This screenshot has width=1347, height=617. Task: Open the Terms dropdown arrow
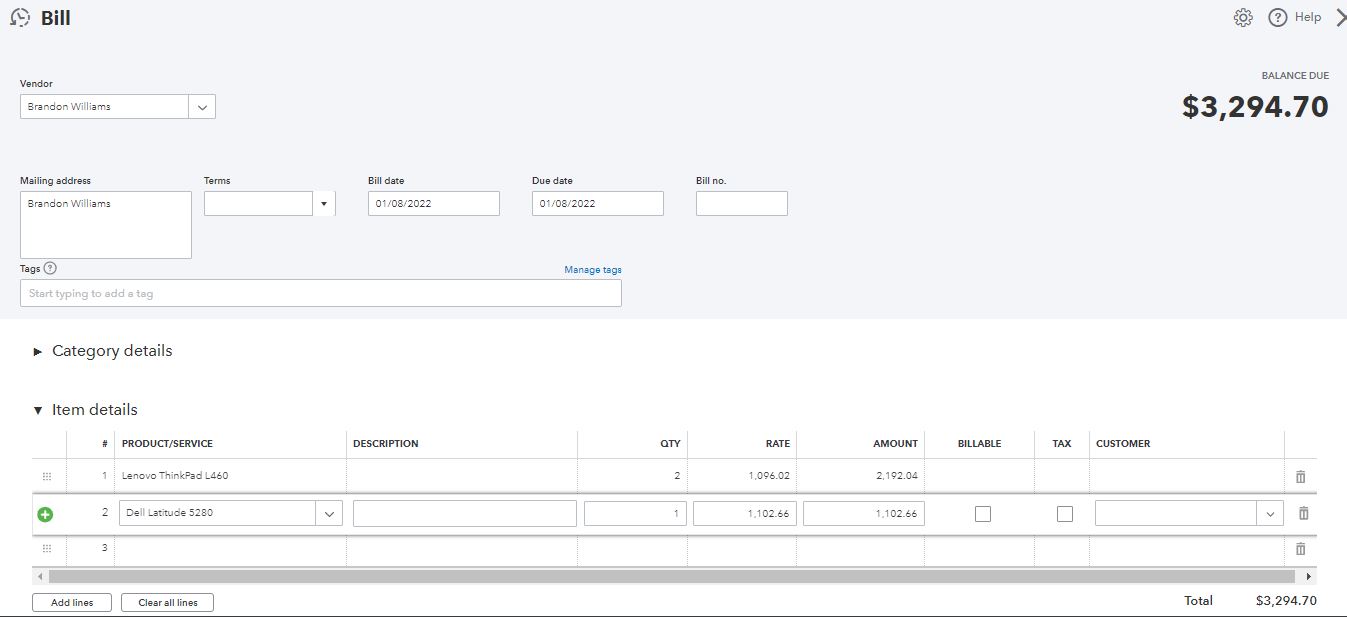tap(324, 204)
